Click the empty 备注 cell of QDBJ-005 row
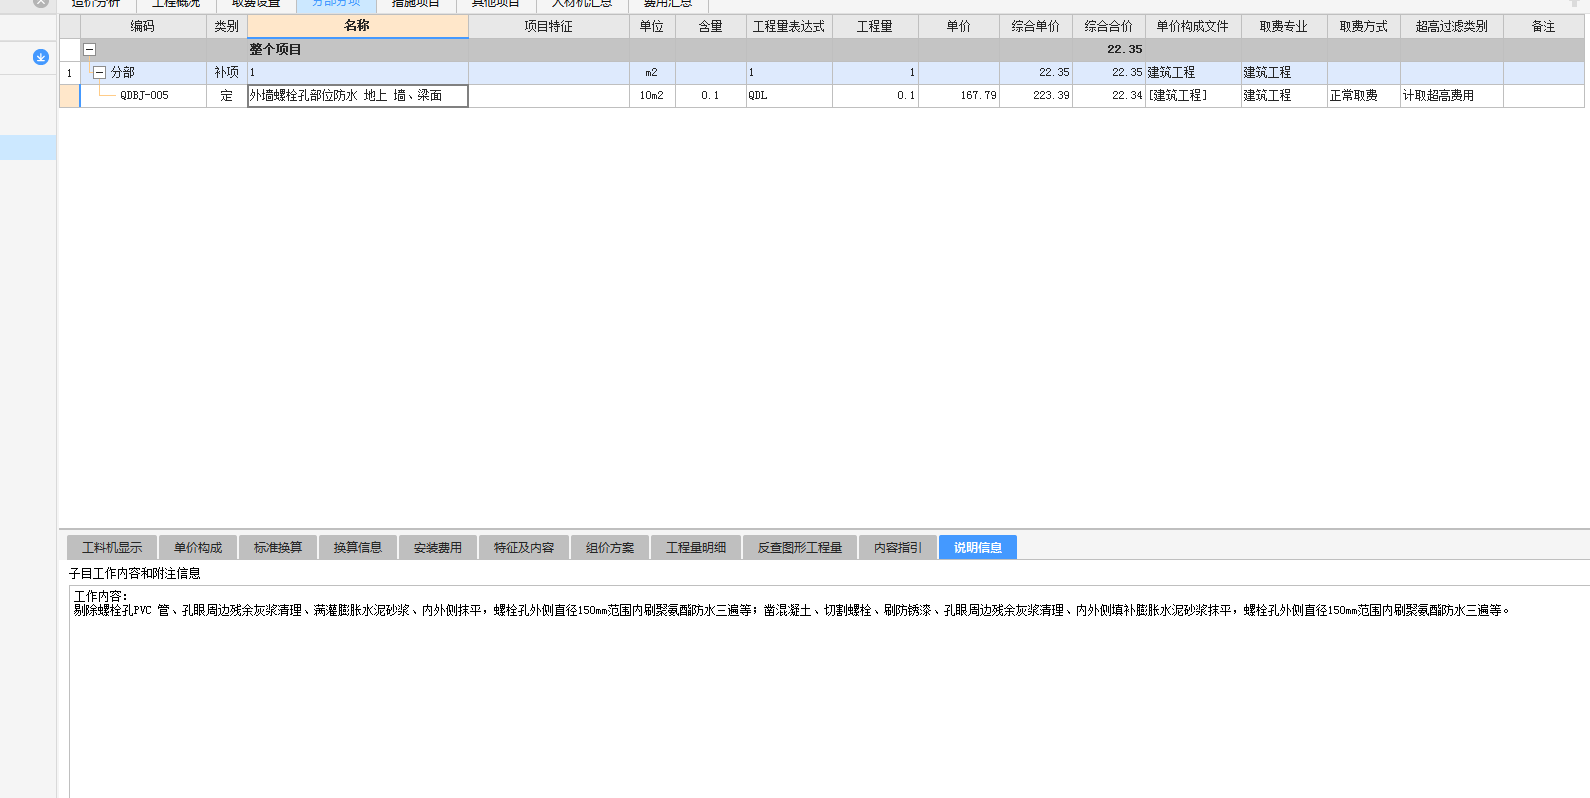 (x=1544, y=95)
